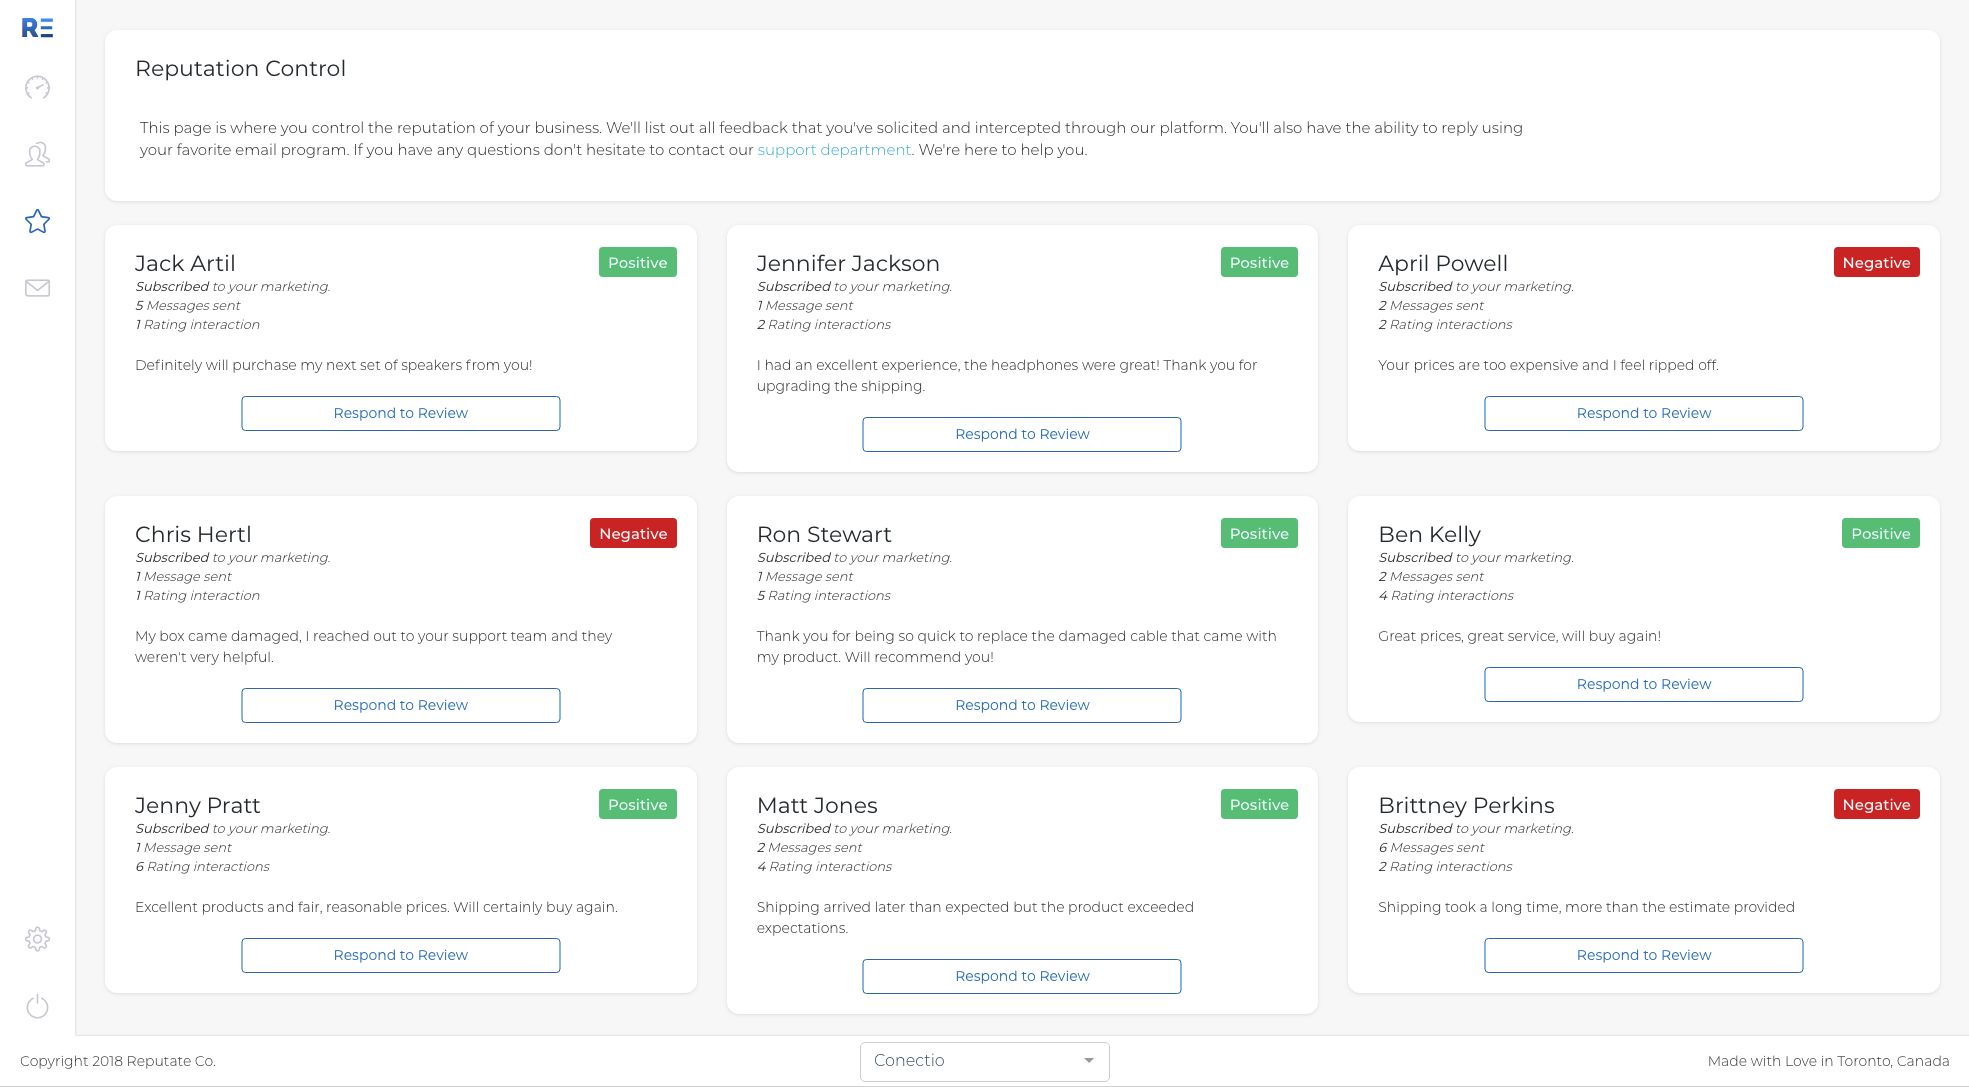Click the power logout icon at sidebar bottom

[36, 1007]
